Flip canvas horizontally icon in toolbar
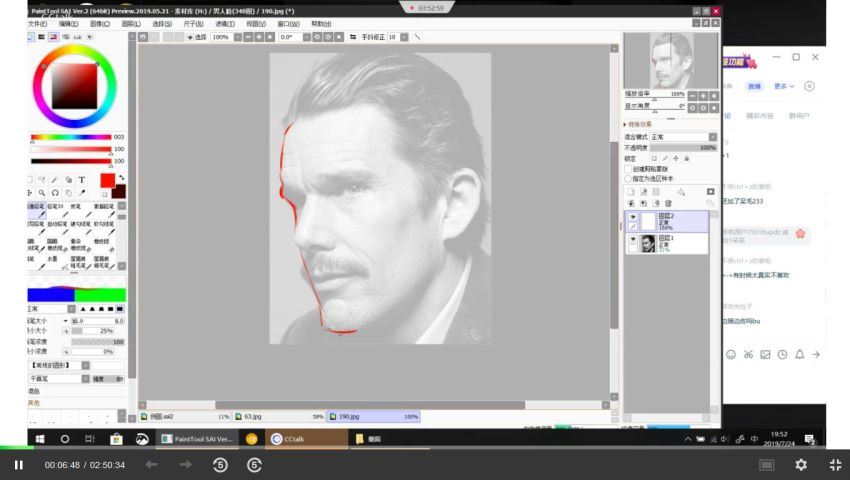The image size is (850, 480). click(x=353, y=37)
